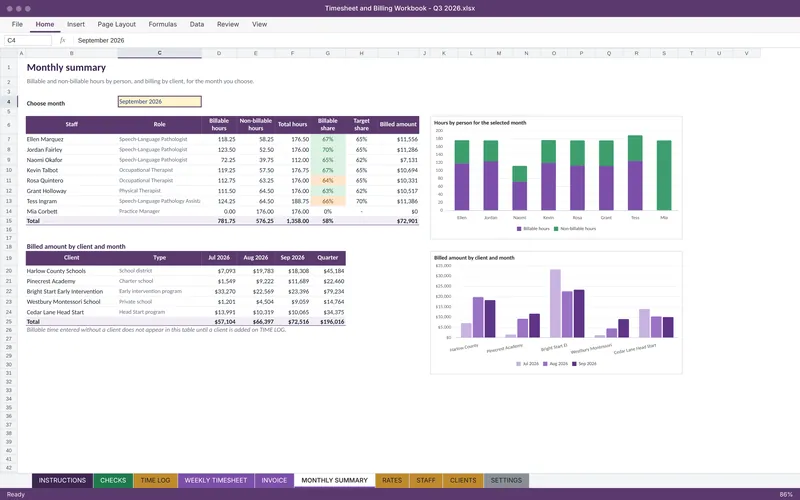The image size is (800, 500).
Task: Switch to the RATES sheet tab
Action: coord(392,480)
